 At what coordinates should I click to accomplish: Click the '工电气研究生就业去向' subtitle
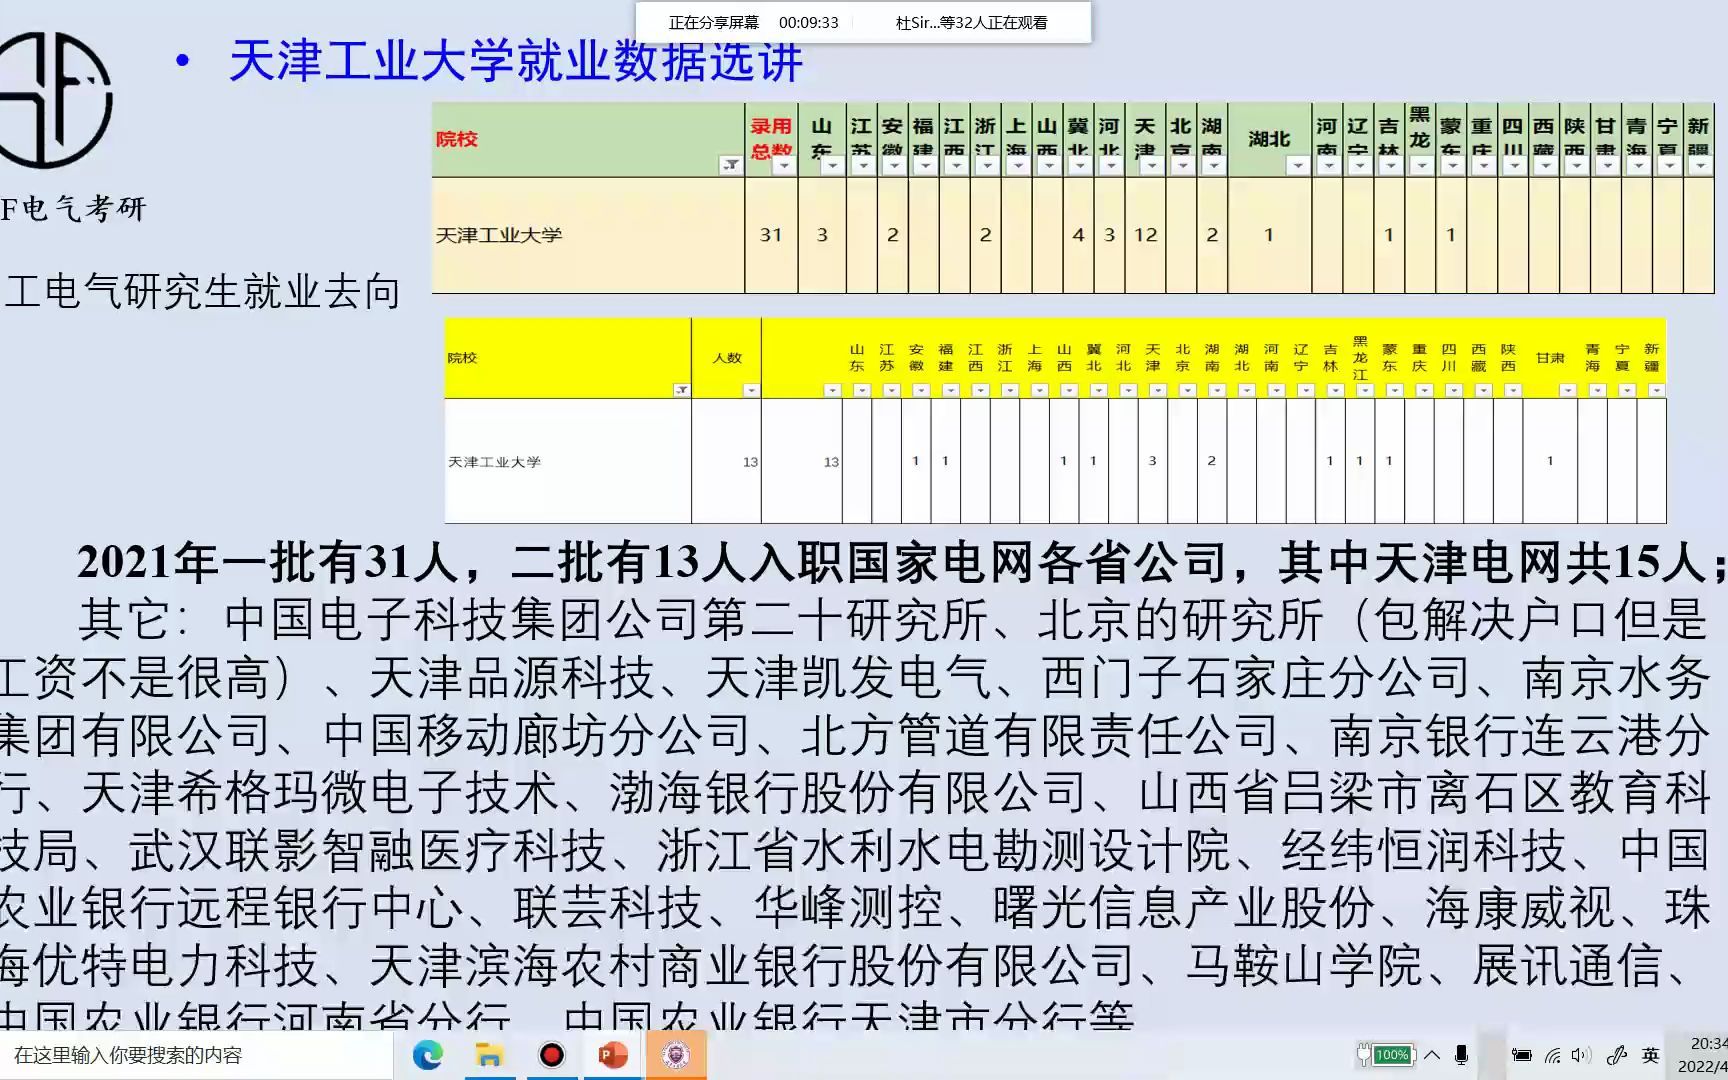point(203,292)
